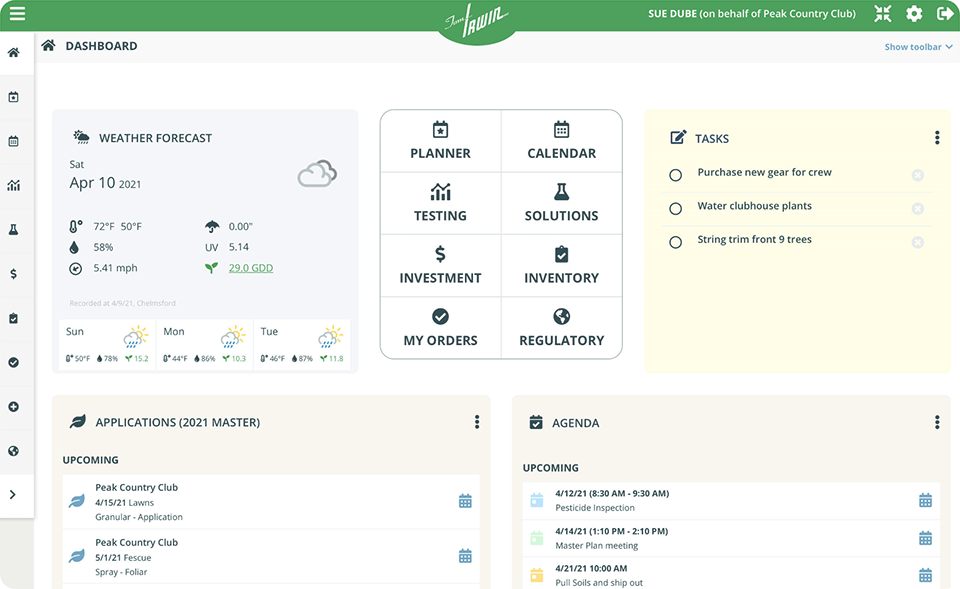Image resolution: width=960 pixels, height=589 pixels.
Task: Delete the Water clubhouse plants task
Action: (x=917, y=209)
